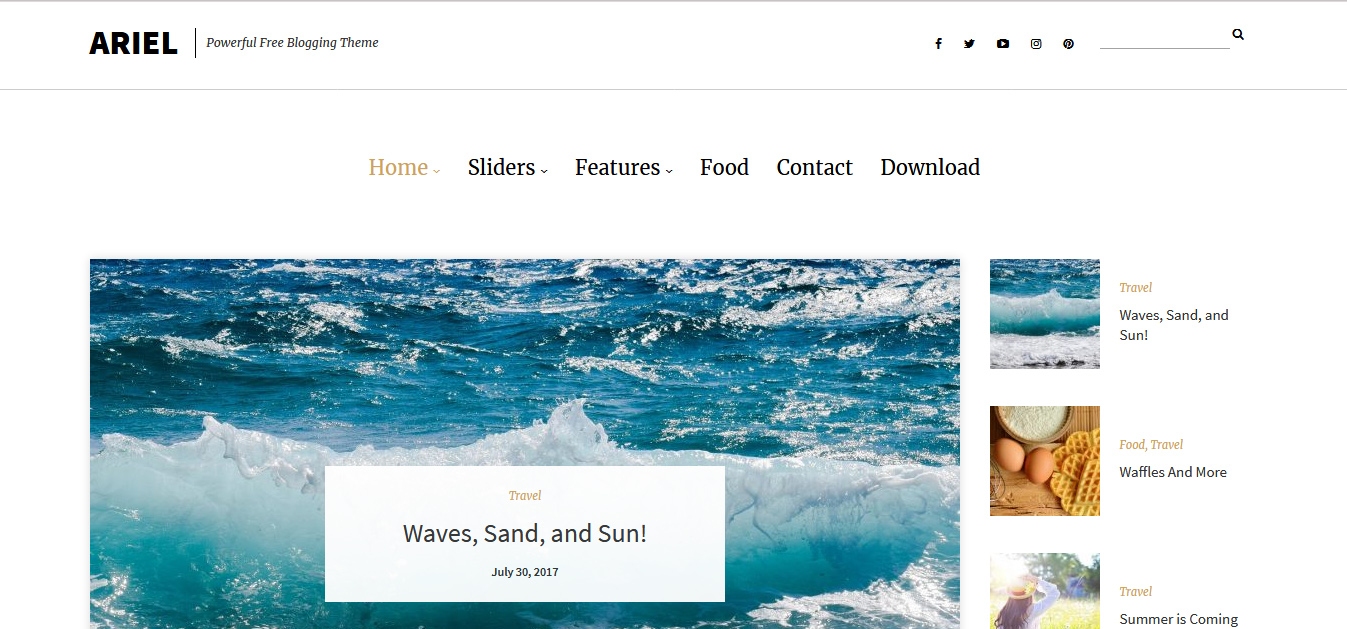
Task: Click Travel above sidebar Waves, Sand post
Action: coord(1135,288)
